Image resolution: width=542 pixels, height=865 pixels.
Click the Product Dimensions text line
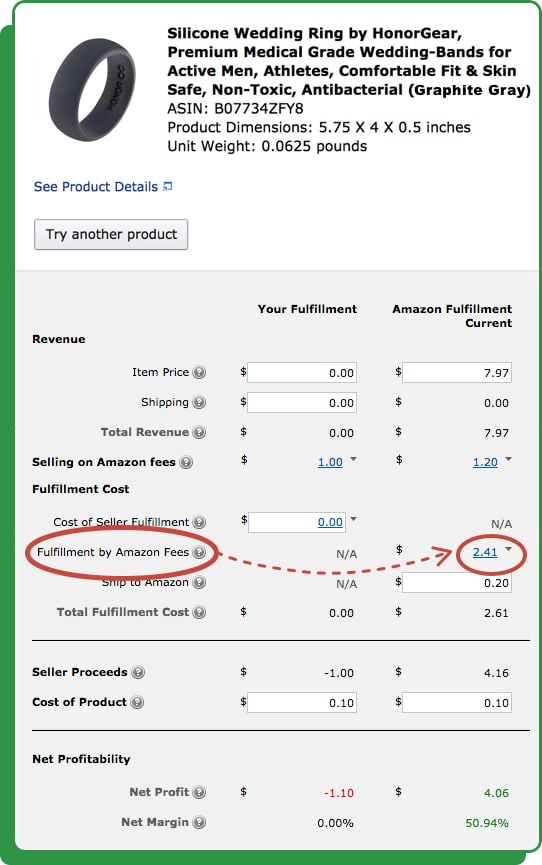(319, 127)
